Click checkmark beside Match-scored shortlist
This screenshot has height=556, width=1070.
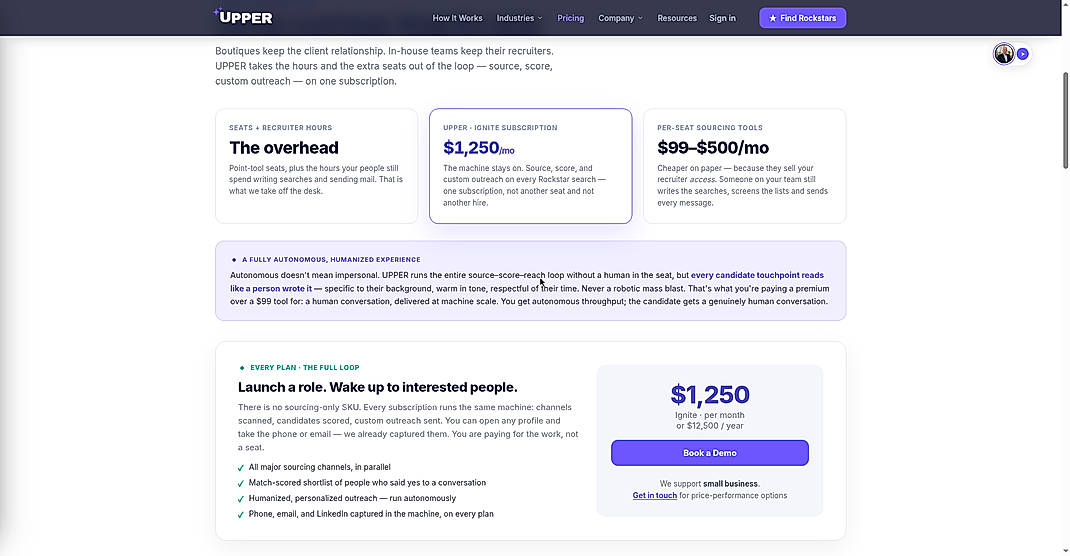click(240, 484)
